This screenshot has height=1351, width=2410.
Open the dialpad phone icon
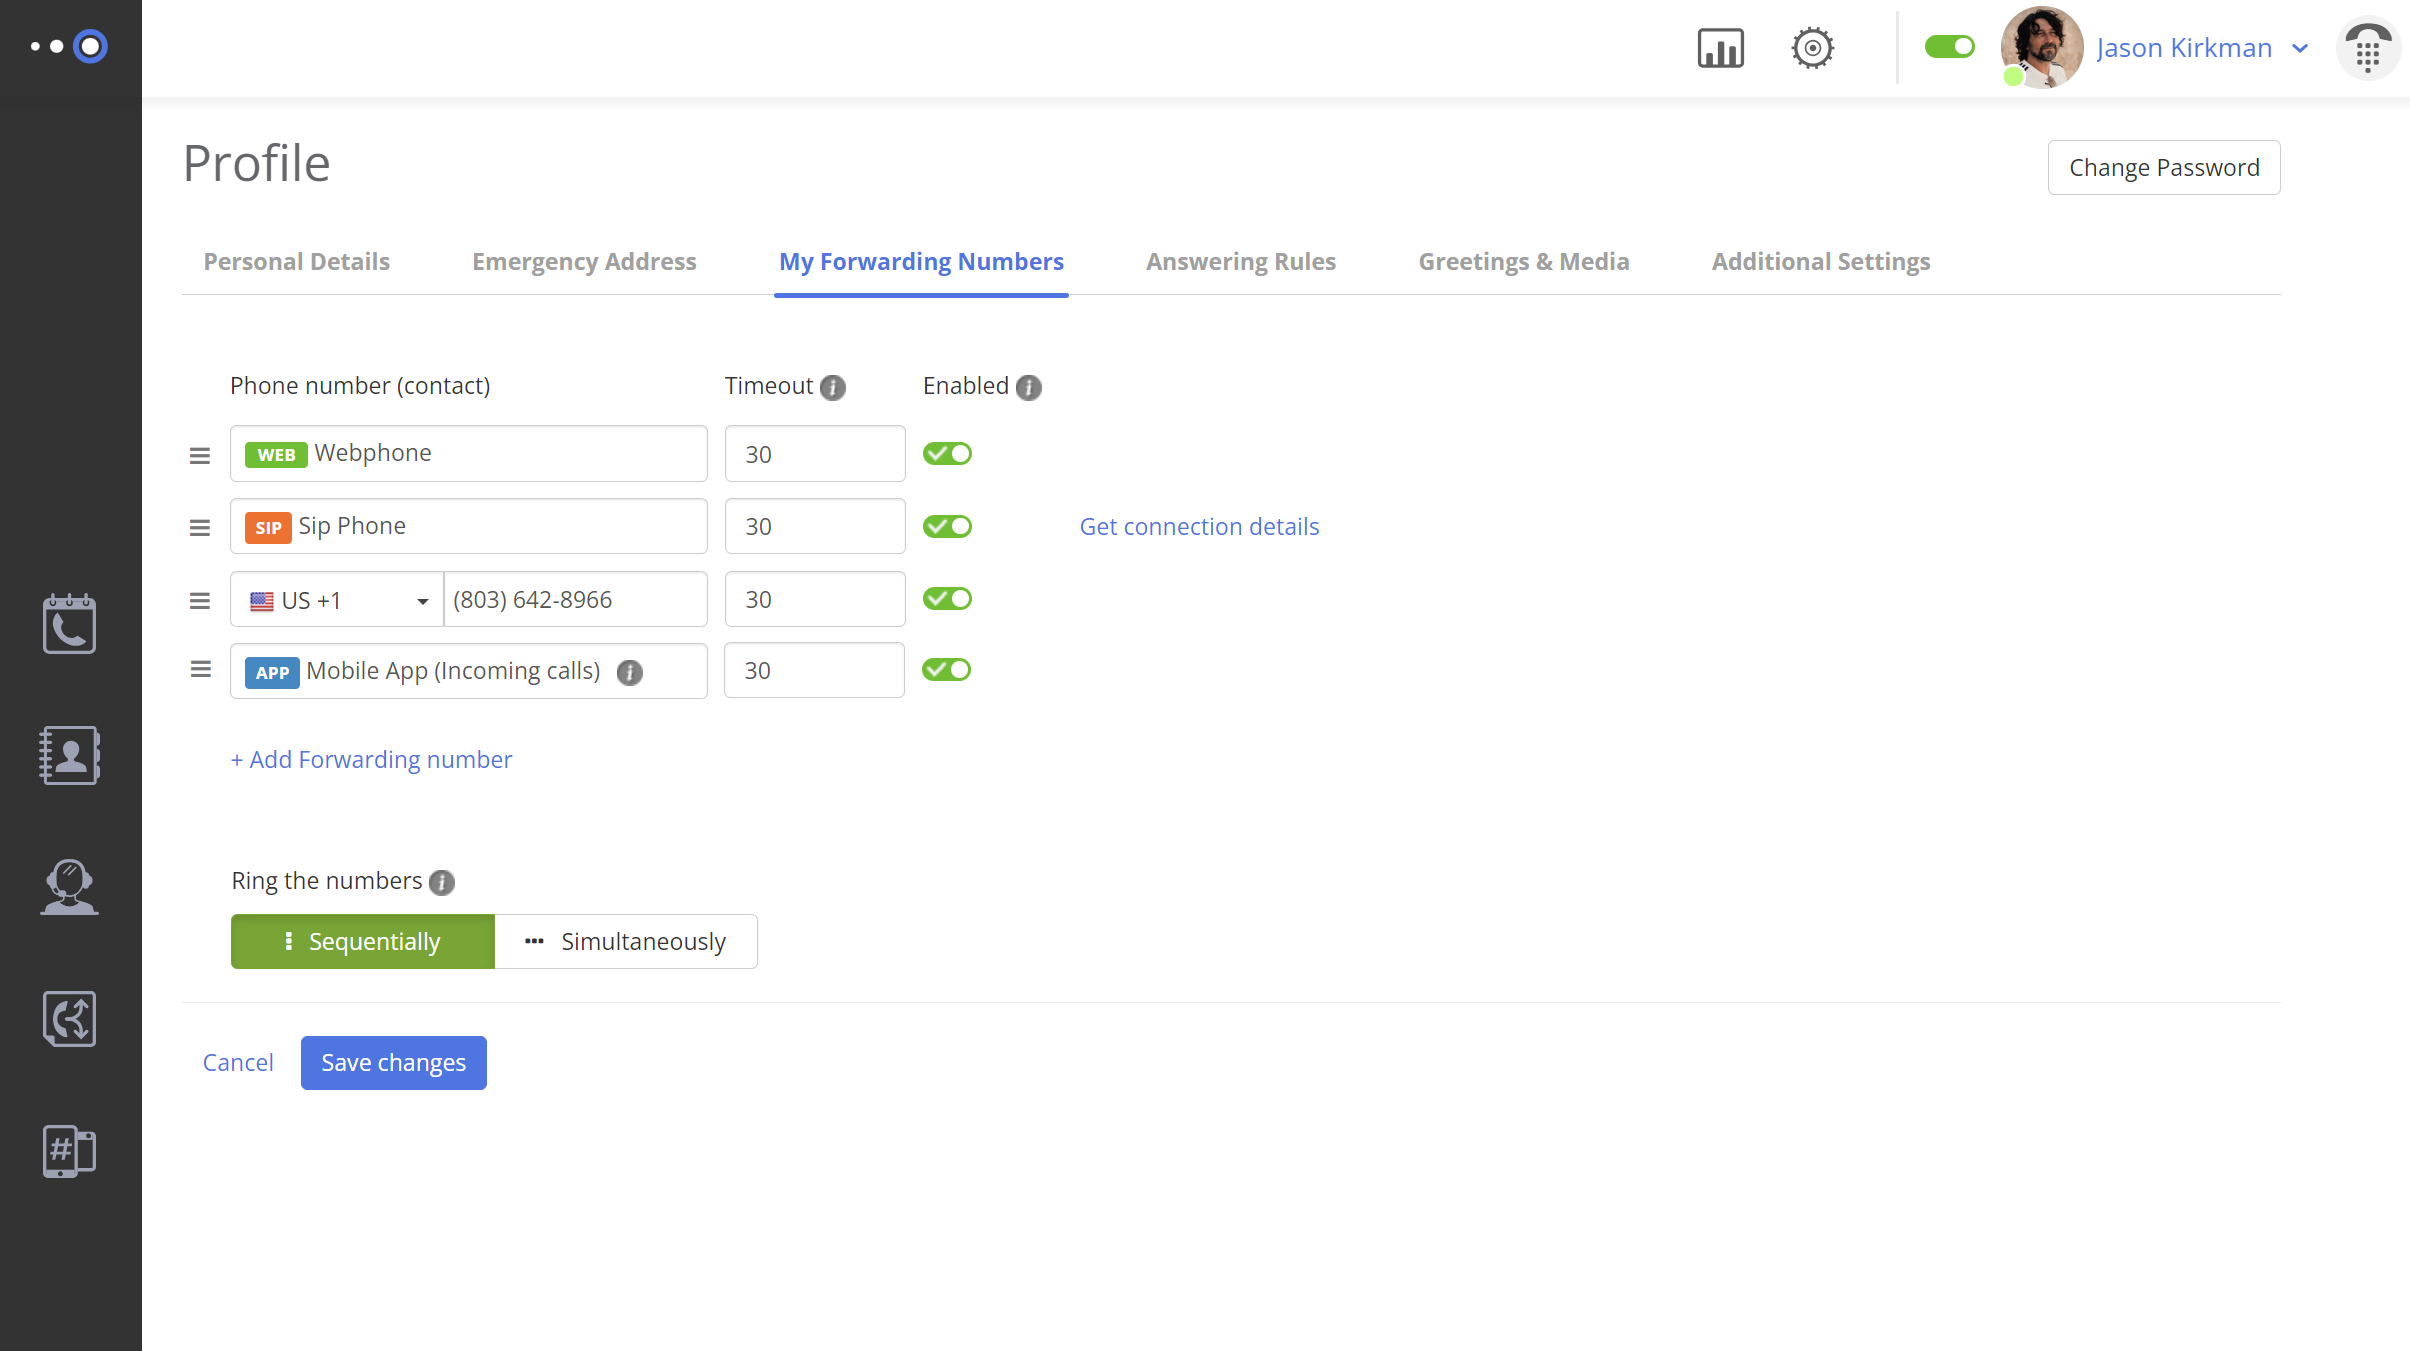click(2367, 48)
